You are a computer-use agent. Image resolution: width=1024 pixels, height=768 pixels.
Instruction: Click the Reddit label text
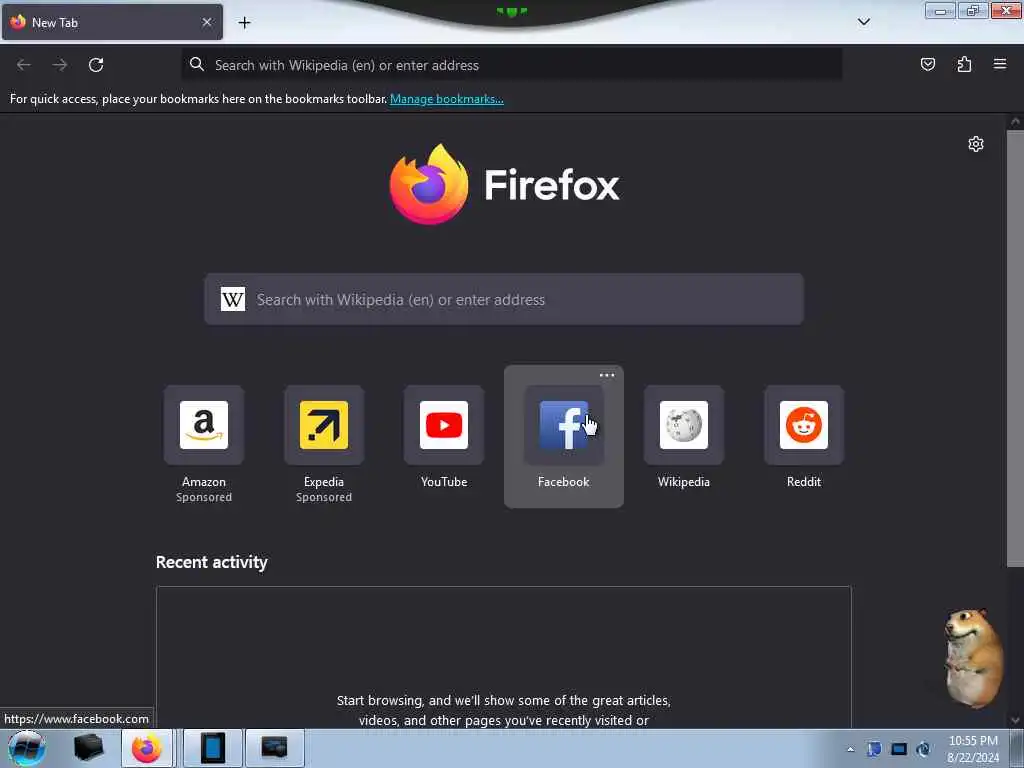[x=804, y=482]
